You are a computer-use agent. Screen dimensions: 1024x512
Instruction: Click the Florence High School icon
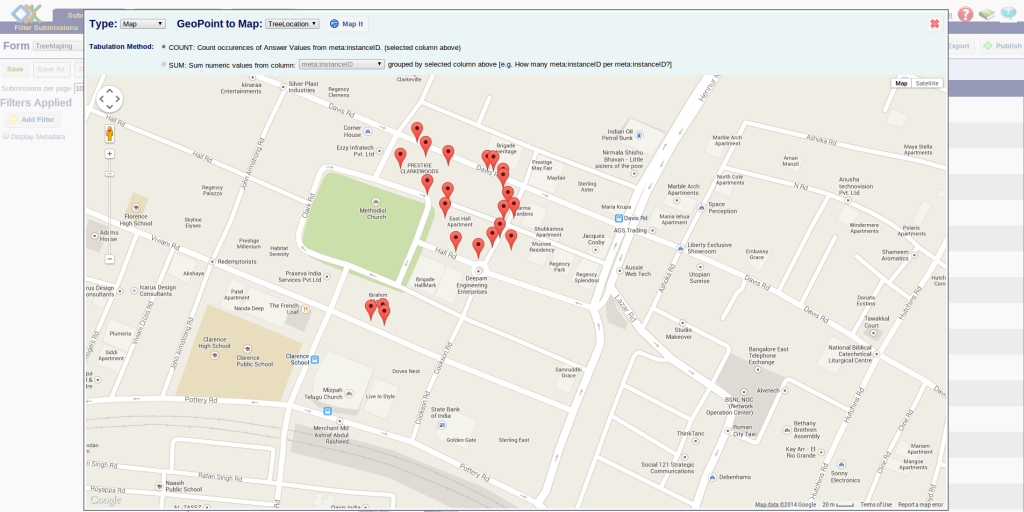[x=136, y=207]
